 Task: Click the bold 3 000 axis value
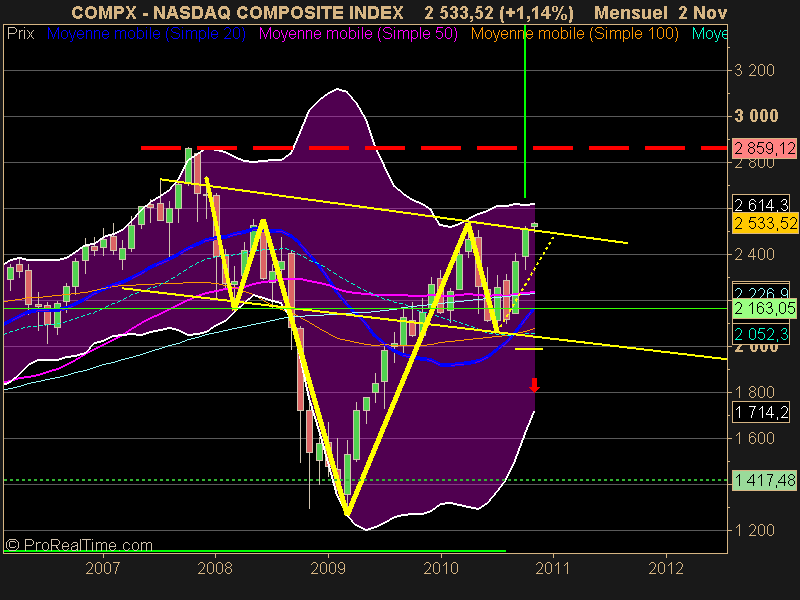coord(756,116)
